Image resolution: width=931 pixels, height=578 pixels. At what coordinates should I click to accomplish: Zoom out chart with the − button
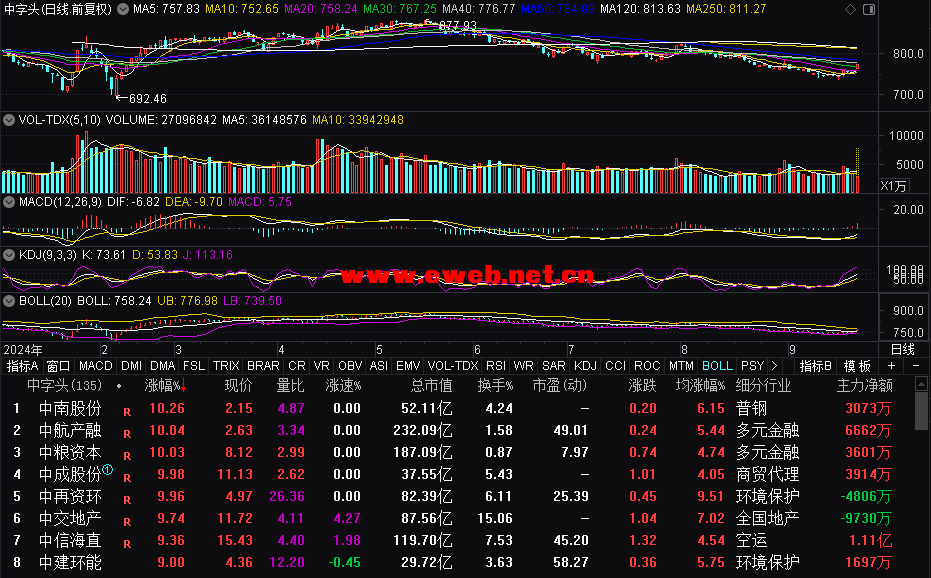[916, 366]
